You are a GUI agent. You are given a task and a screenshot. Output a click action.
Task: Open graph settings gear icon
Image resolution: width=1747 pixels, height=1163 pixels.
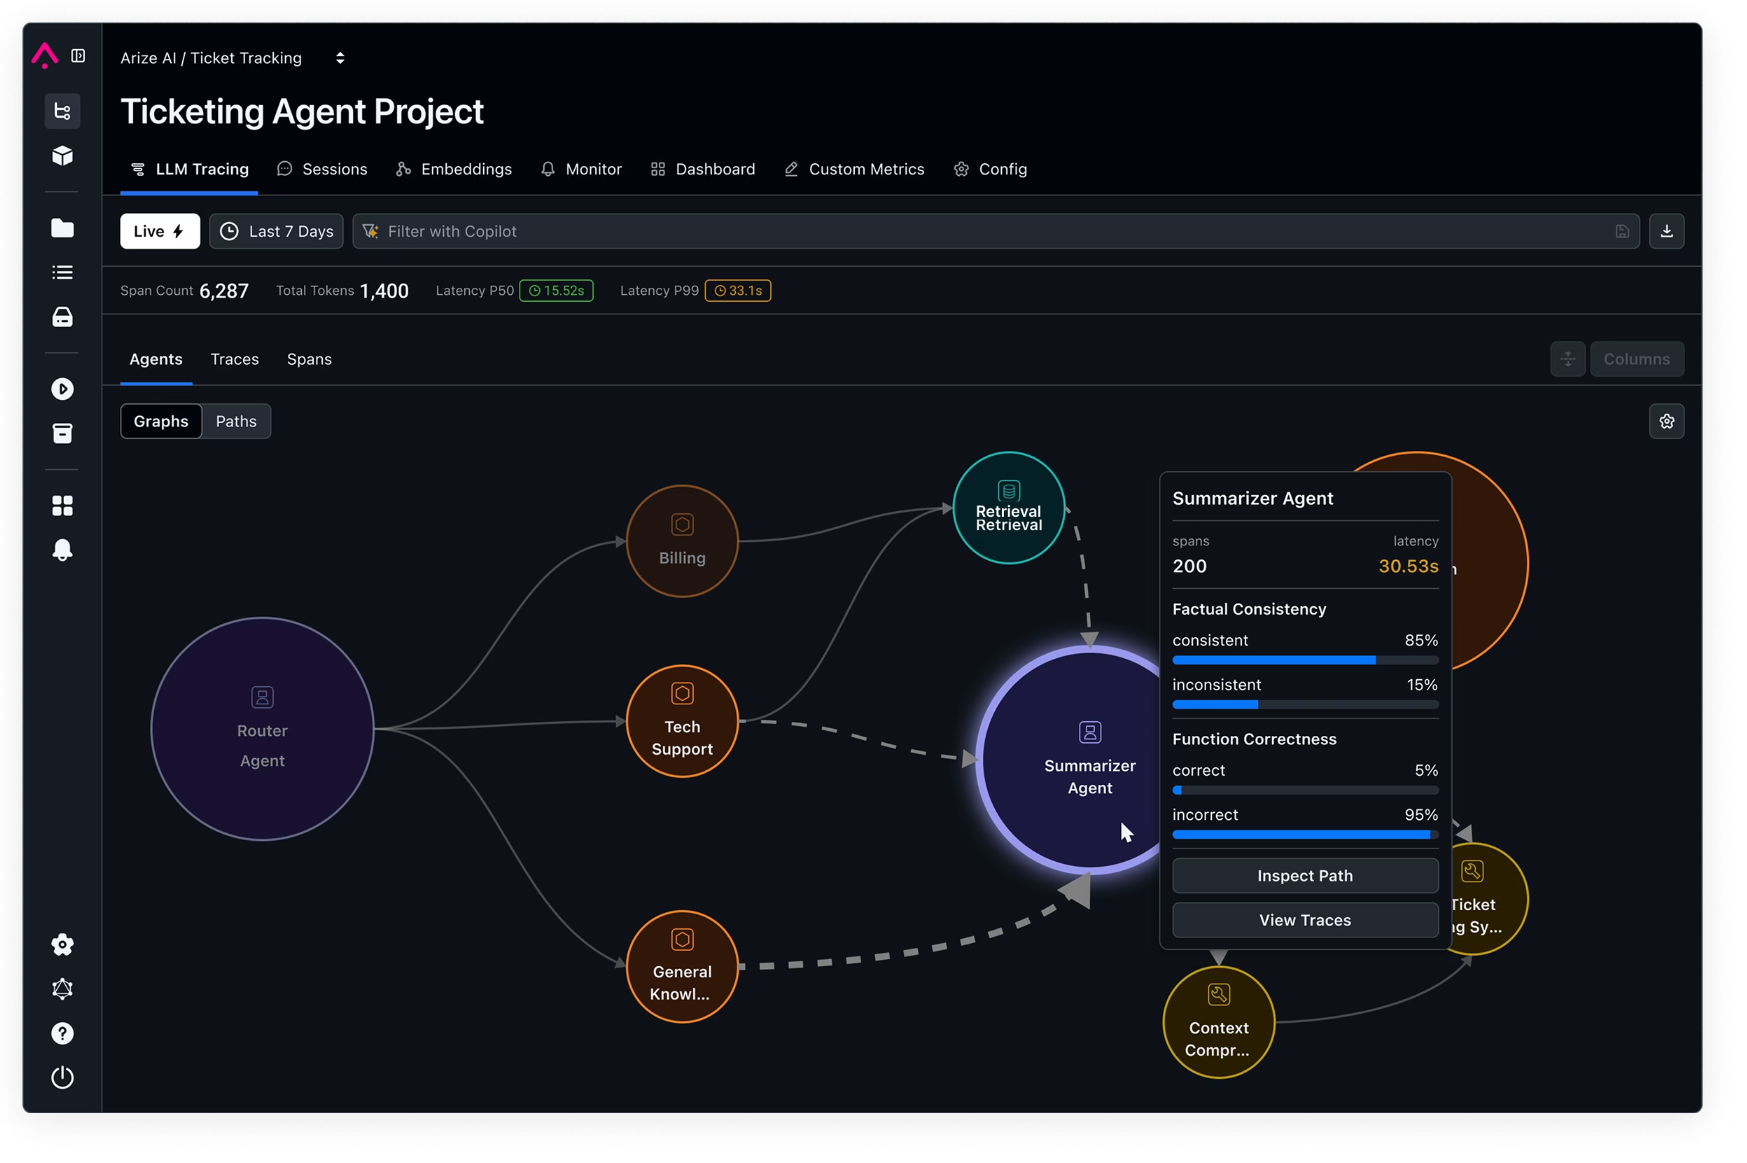click(x=1666, y=422)
